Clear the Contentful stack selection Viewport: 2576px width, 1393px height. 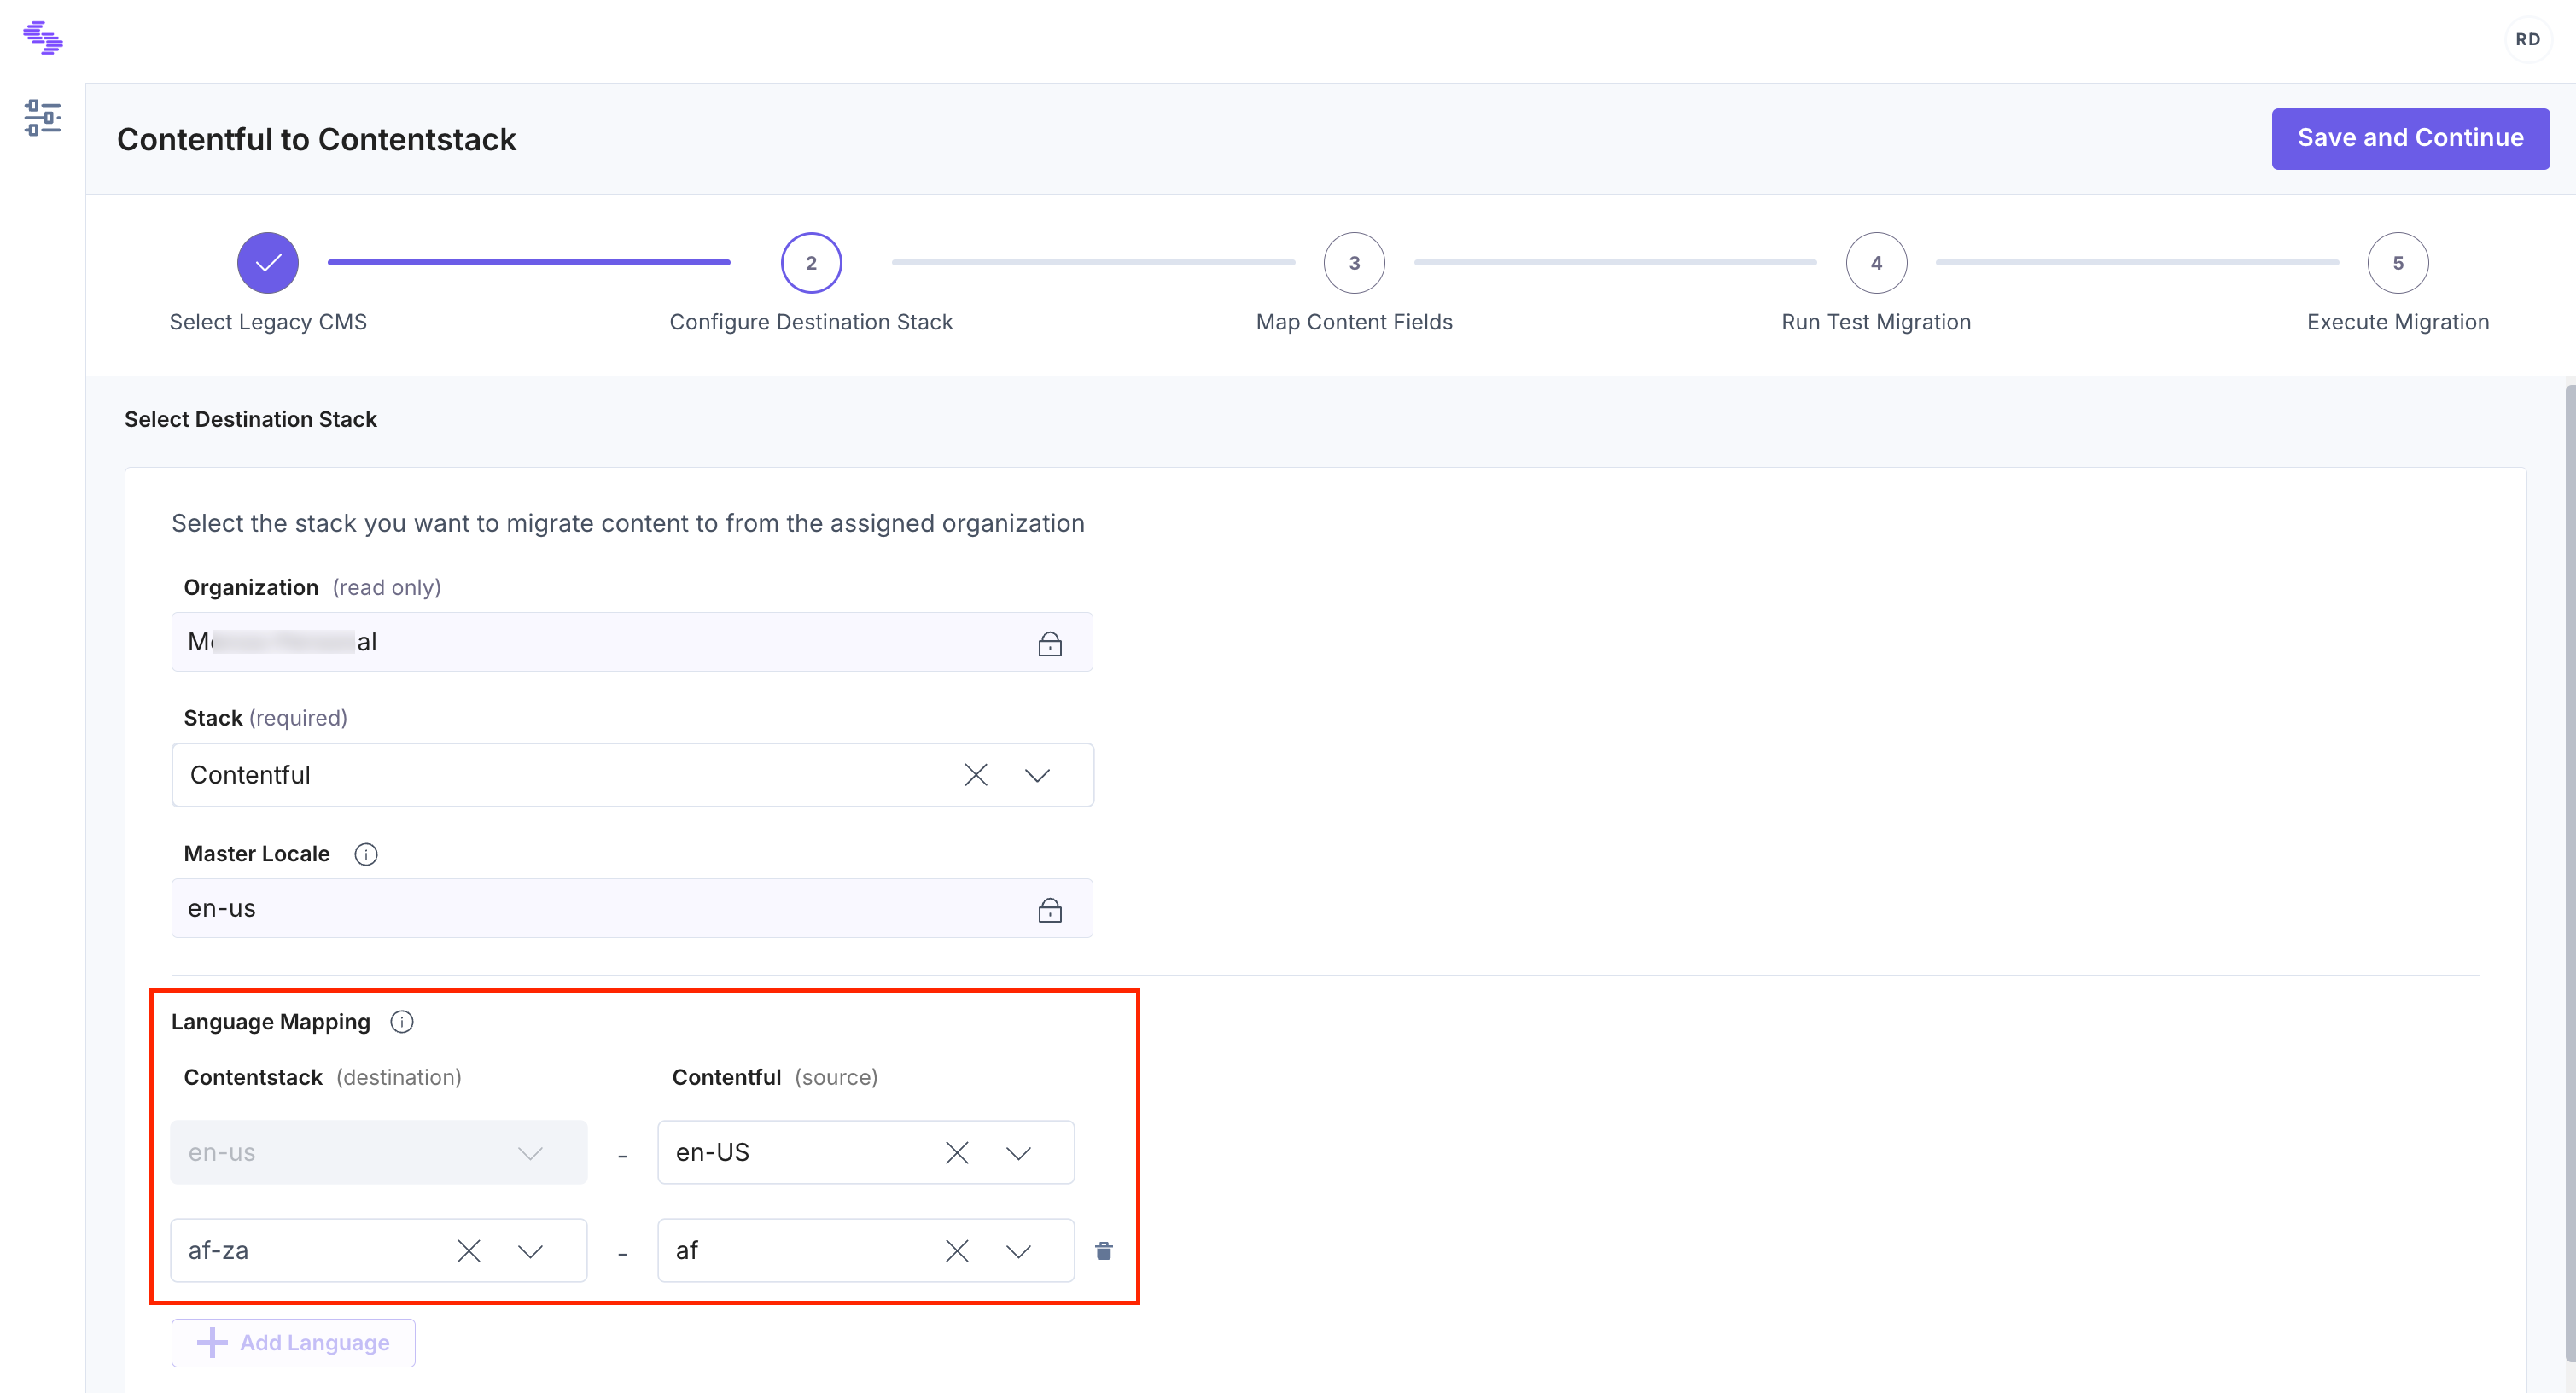pyautogui.click(x=976, y=775)
